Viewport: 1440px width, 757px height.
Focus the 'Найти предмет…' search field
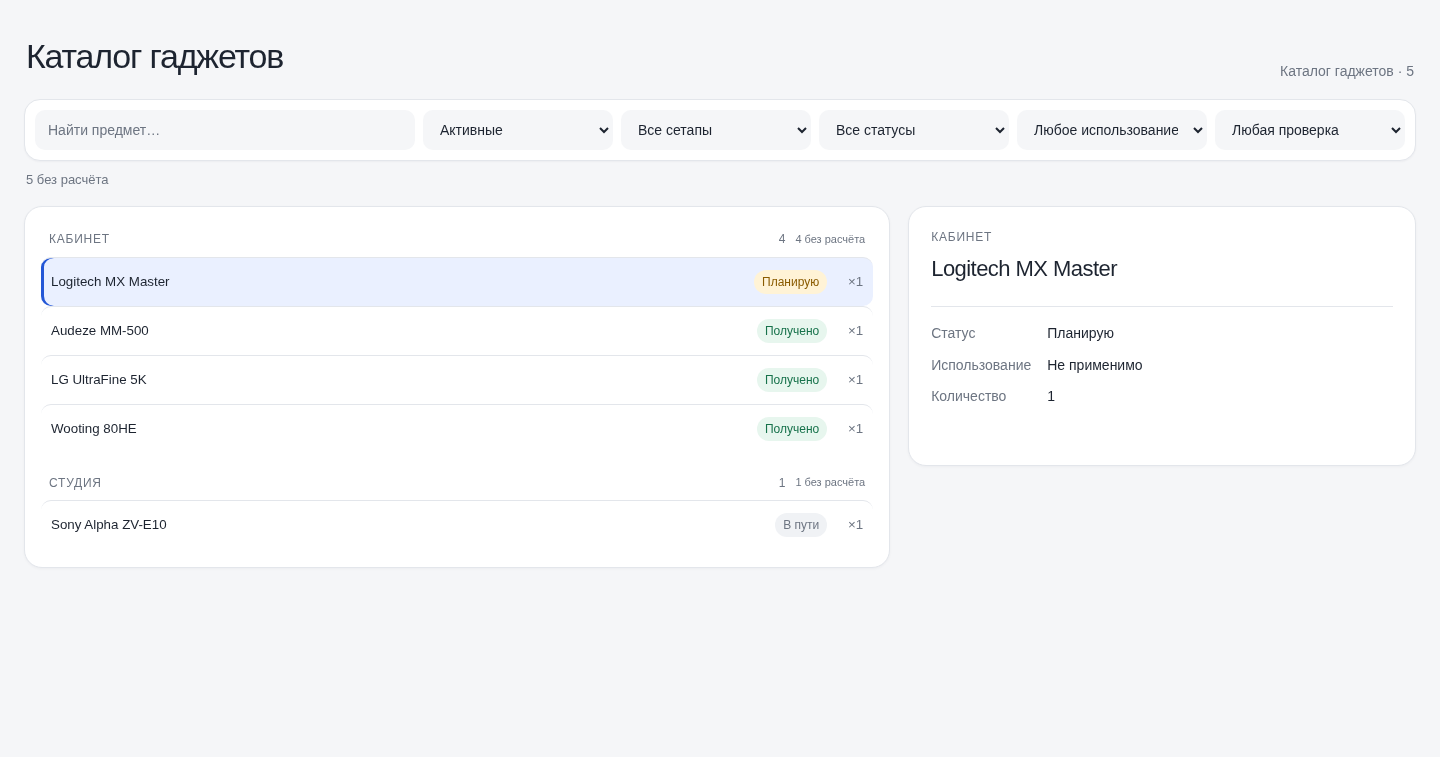[x=225, y=130]
